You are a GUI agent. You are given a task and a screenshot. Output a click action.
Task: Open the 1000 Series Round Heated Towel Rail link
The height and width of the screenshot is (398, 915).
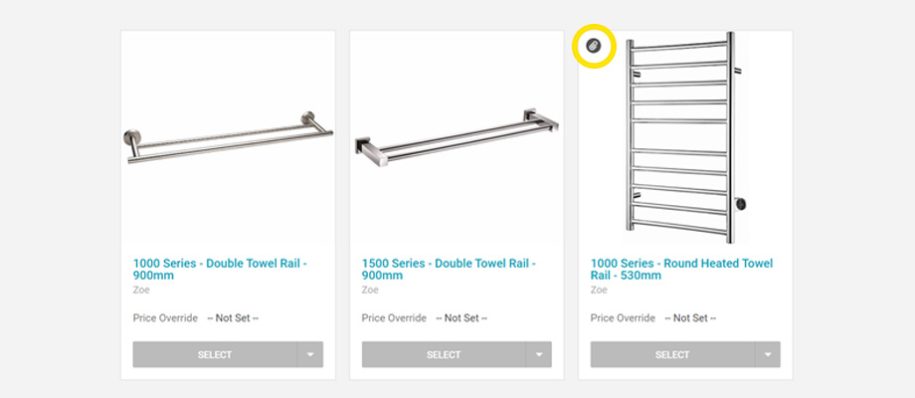point(682,269)
